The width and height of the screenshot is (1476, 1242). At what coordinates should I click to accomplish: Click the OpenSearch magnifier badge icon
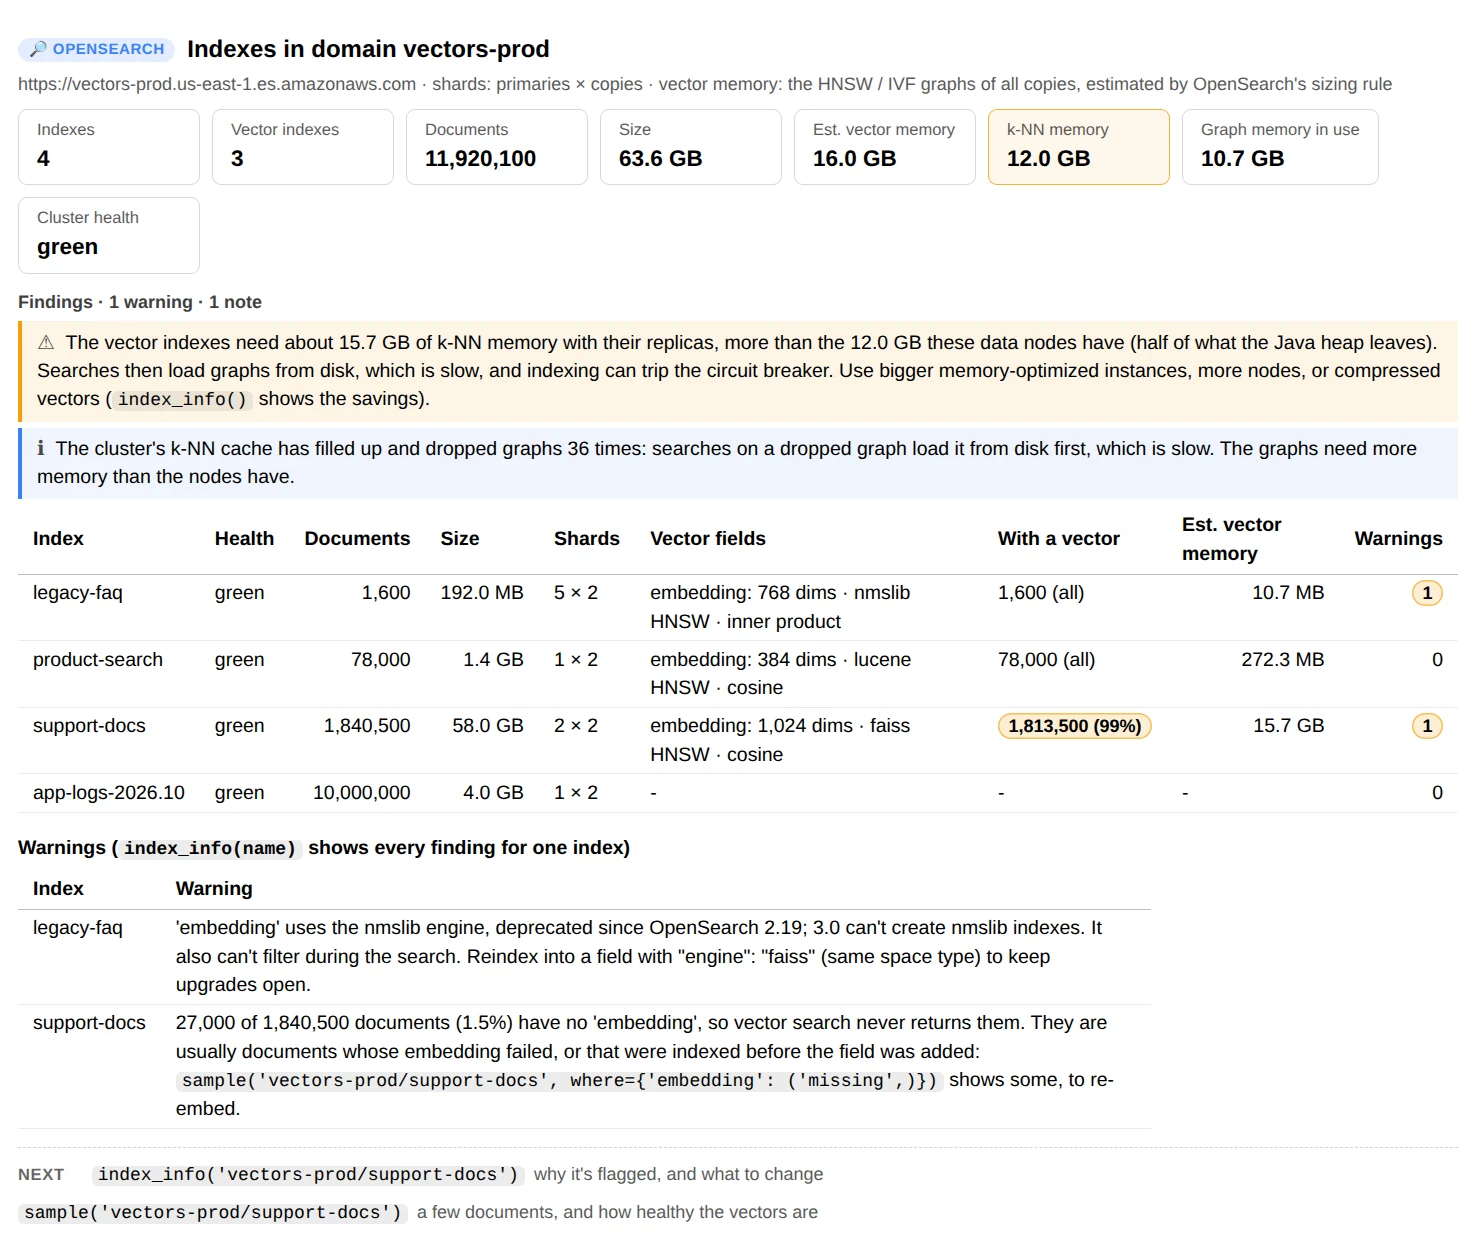click(38, 49)
